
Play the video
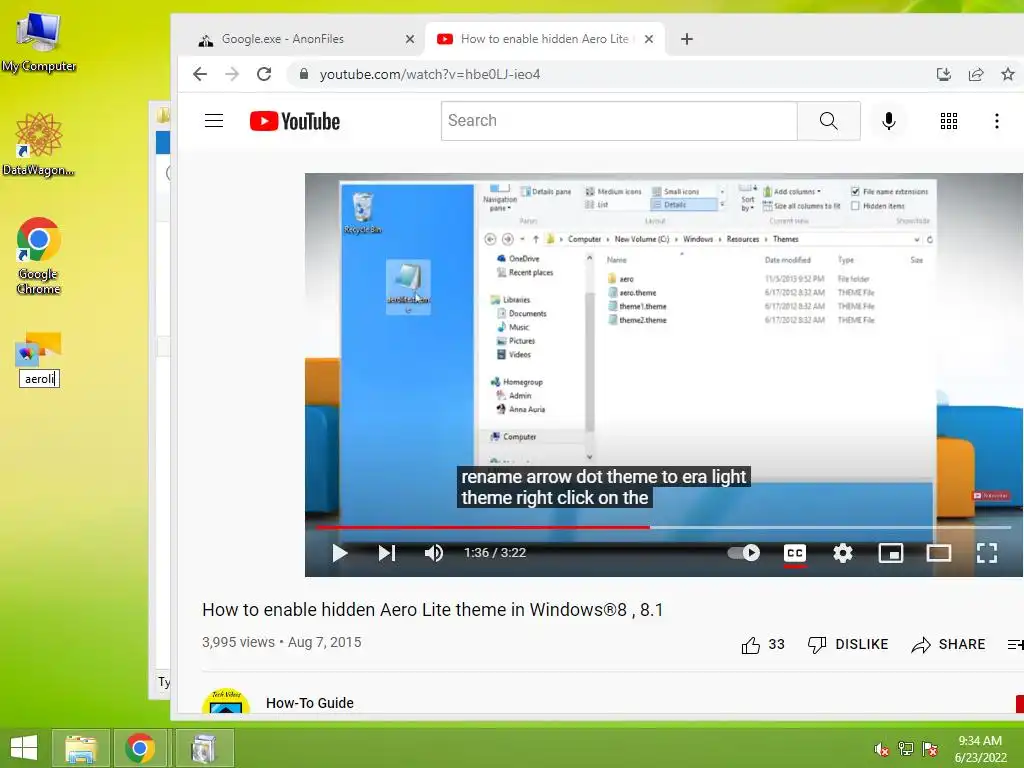[x=340, y=553]
